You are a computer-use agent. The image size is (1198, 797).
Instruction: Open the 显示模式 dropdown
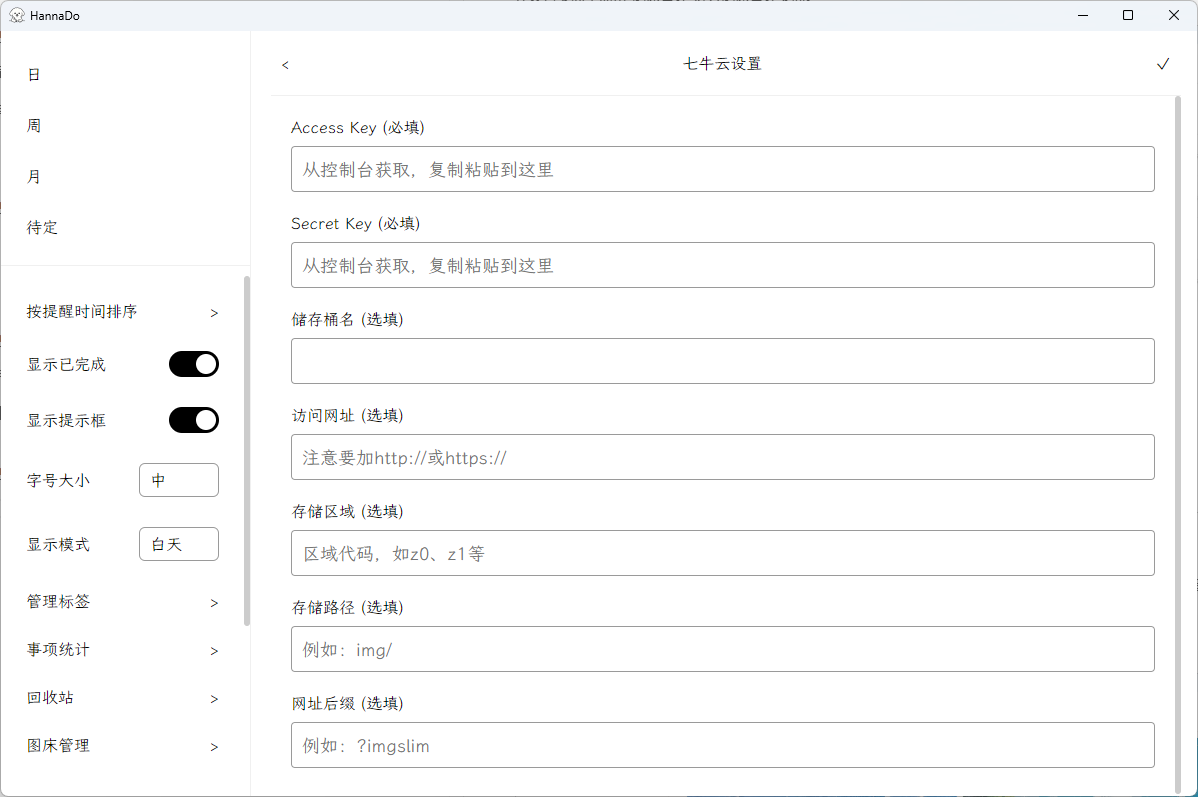(178, 544)
